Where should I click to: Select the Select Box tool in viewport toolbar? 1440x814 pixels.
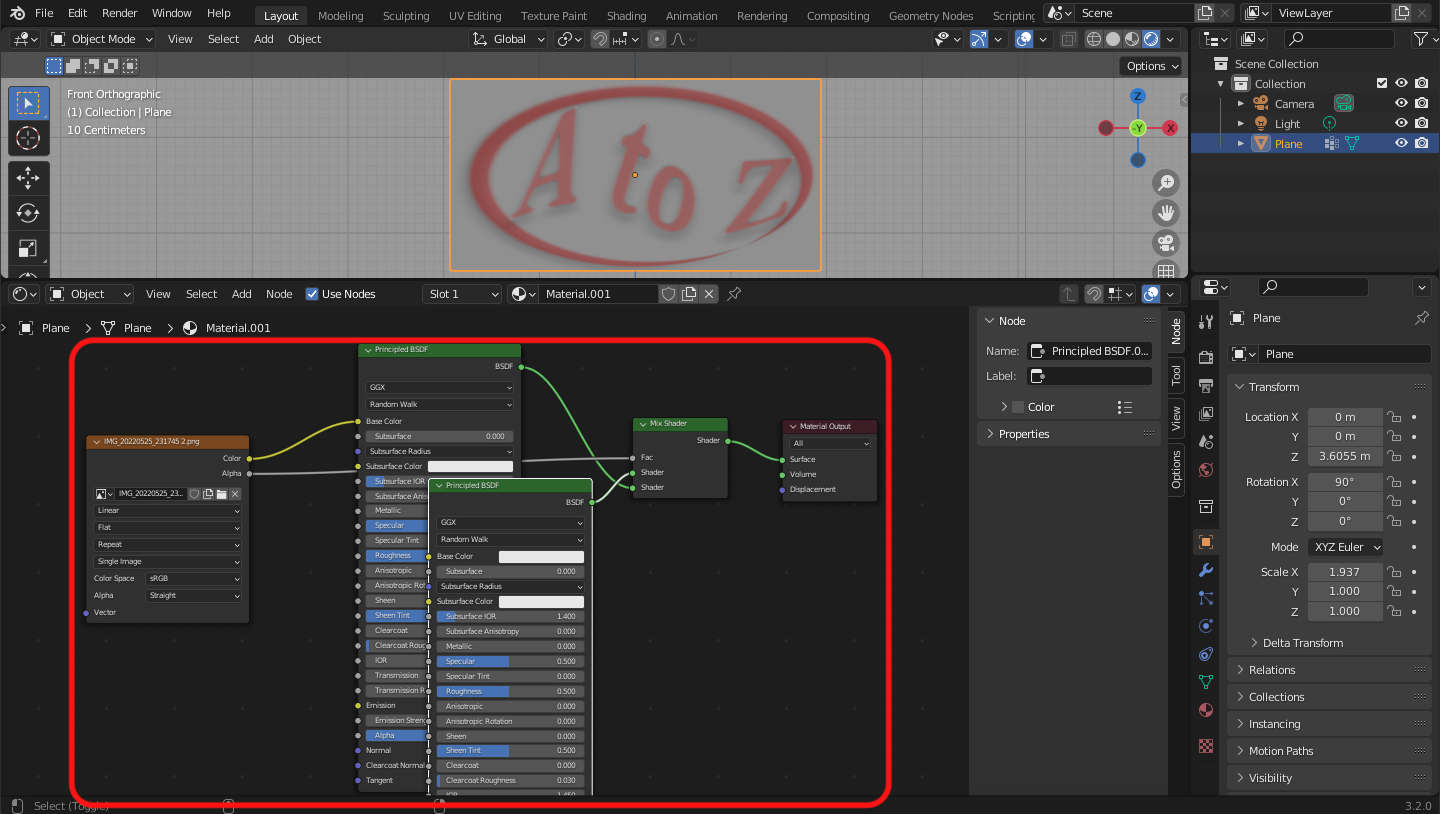click(28, 103)
